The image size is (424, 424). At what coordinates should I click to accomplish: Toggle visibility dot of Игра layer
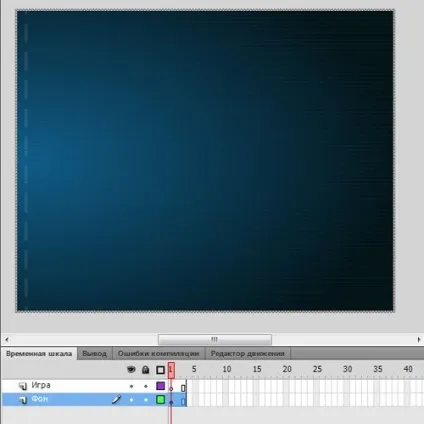coord(131,386)
